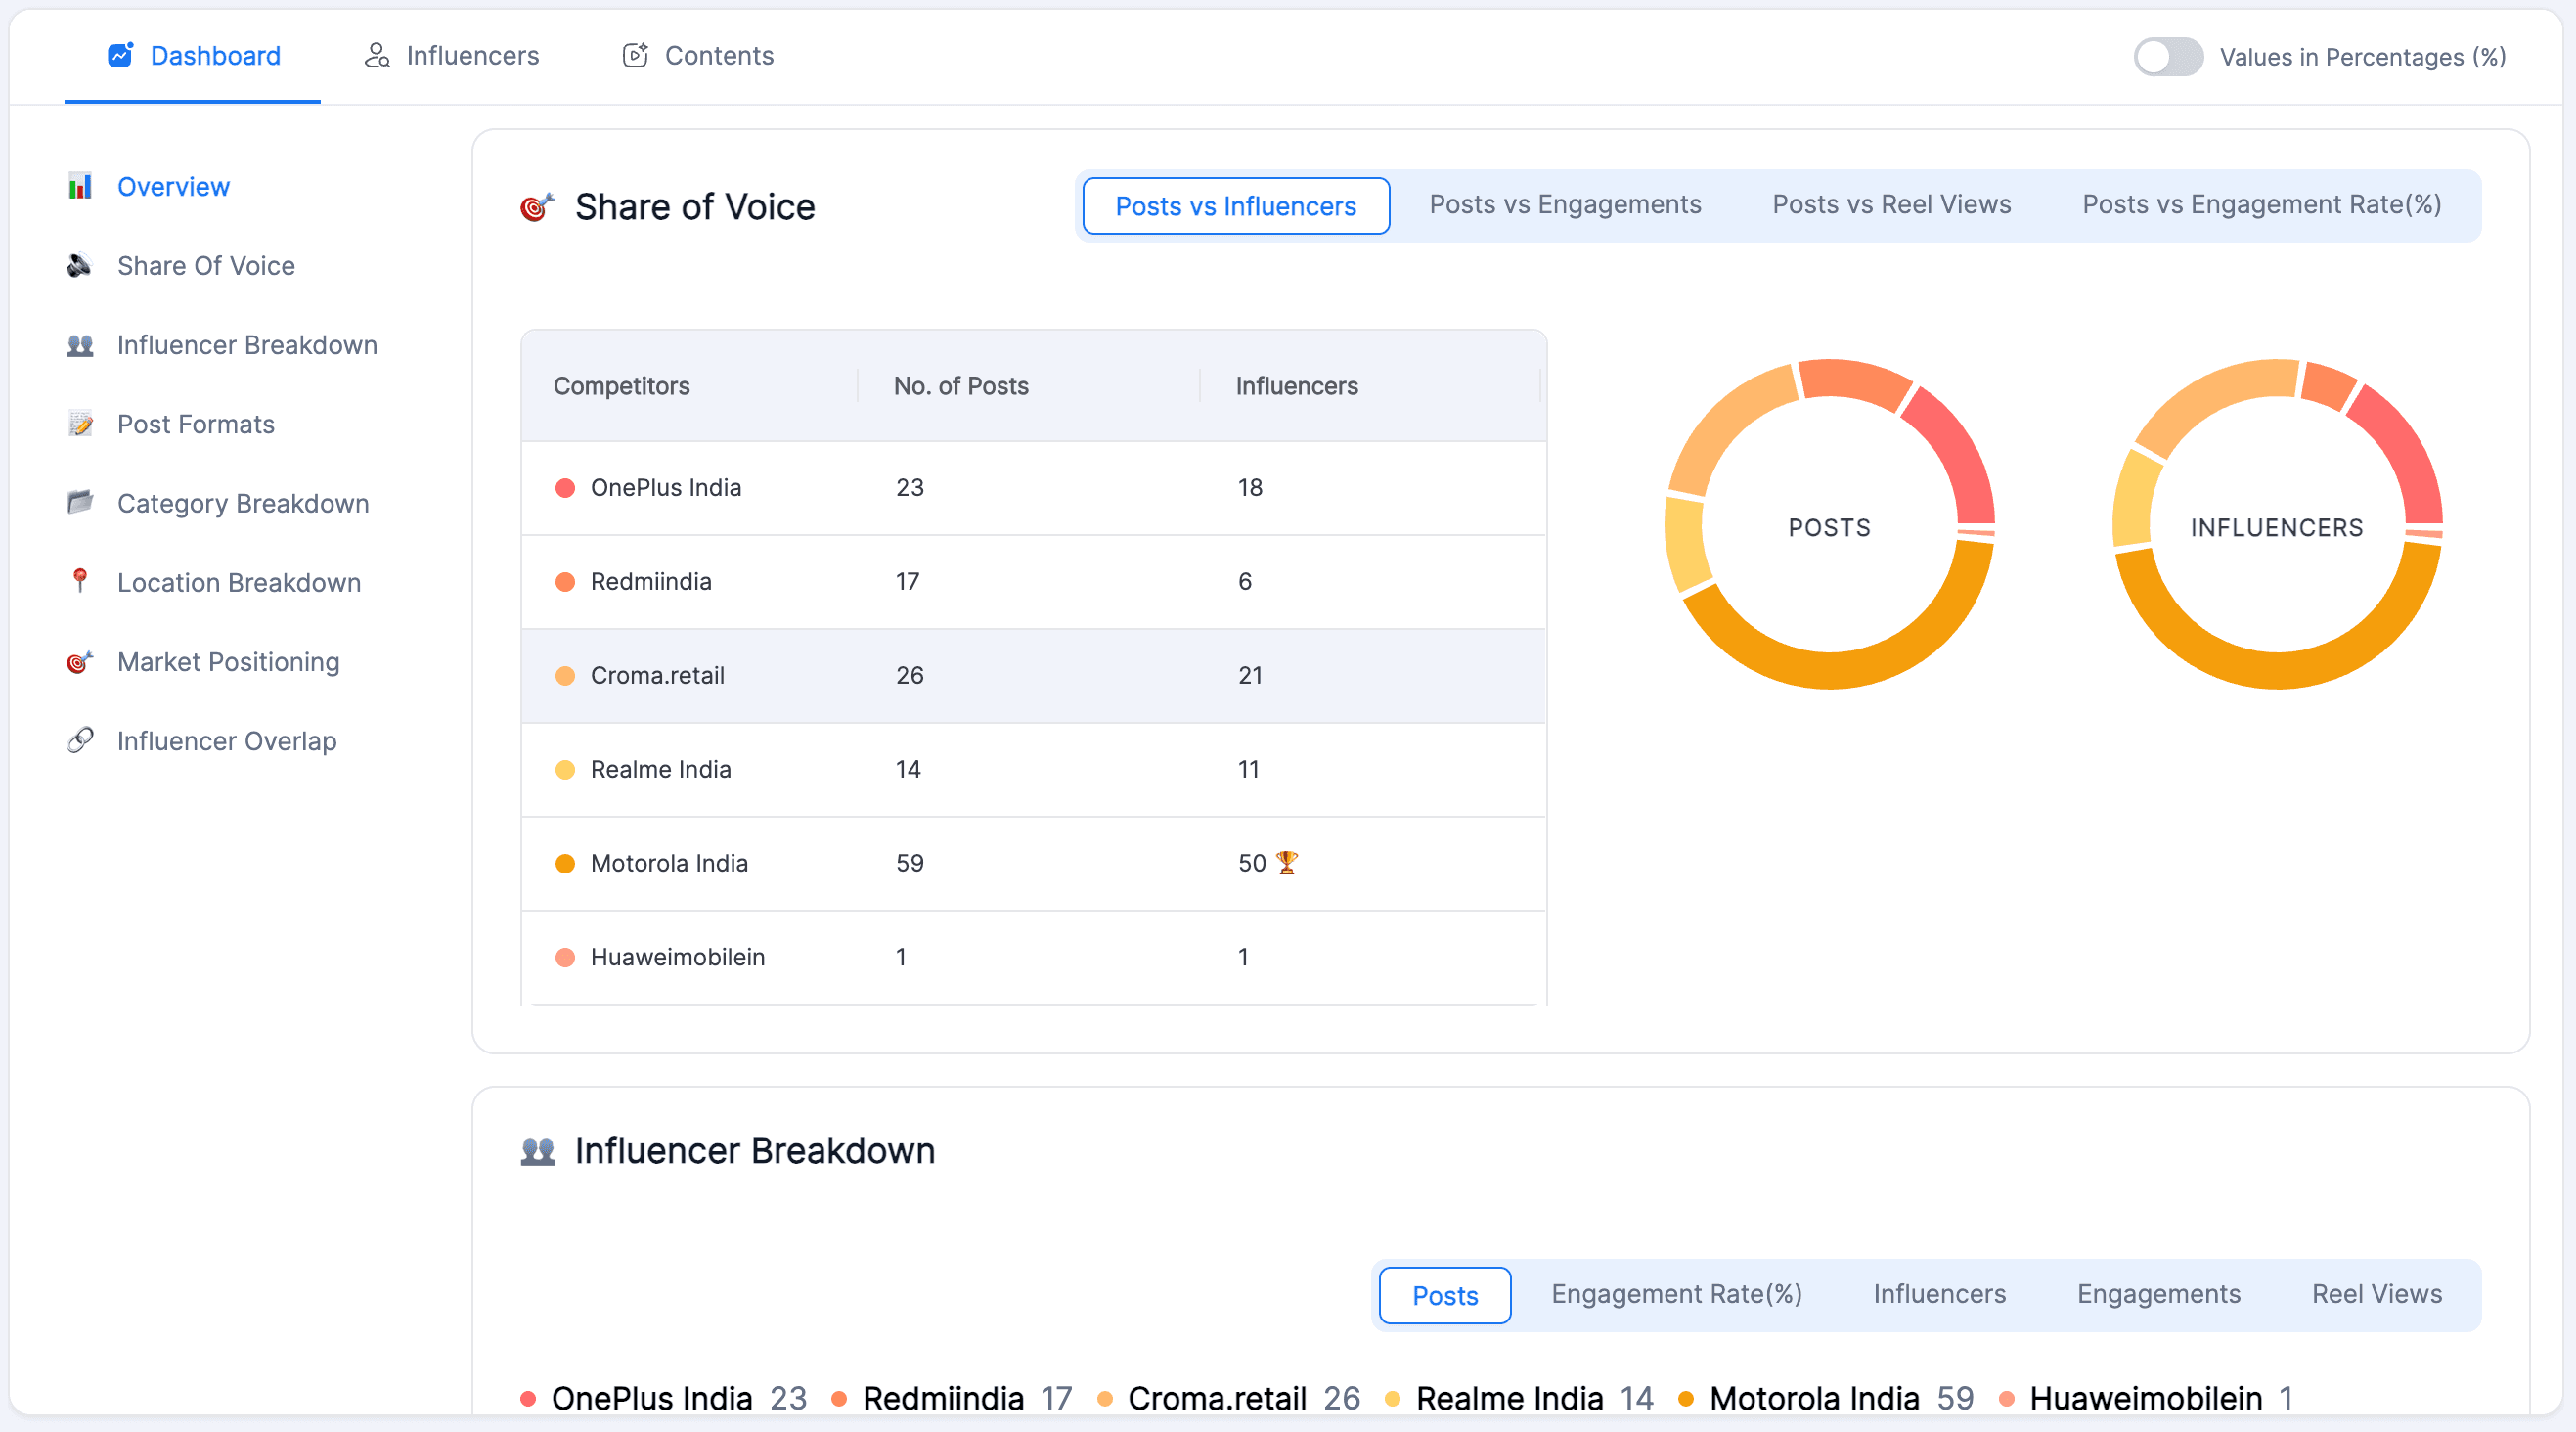Click the No. of Posts column header
2576x1432 pixels.
961,385
